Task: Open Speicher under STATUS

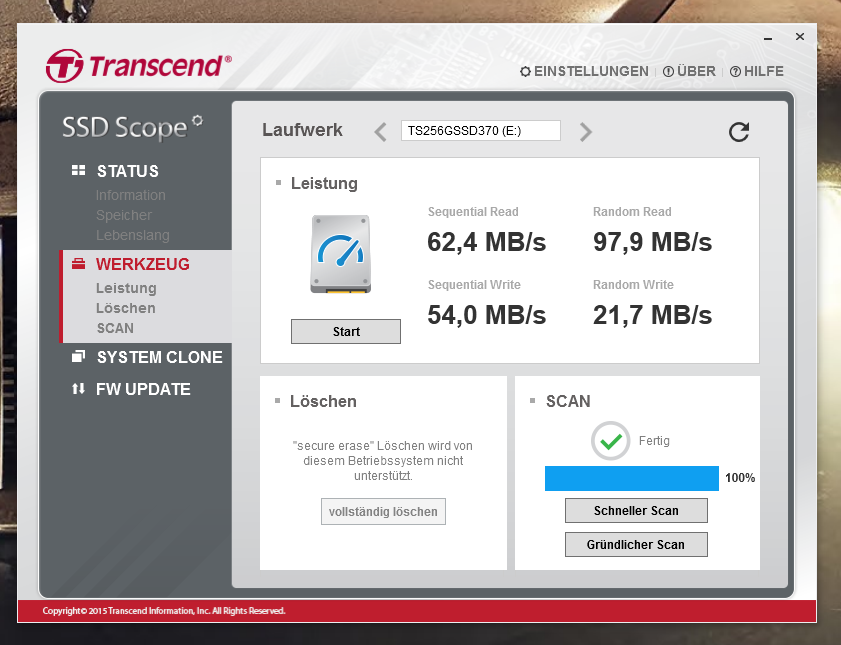Action: (x=123, y=216)
